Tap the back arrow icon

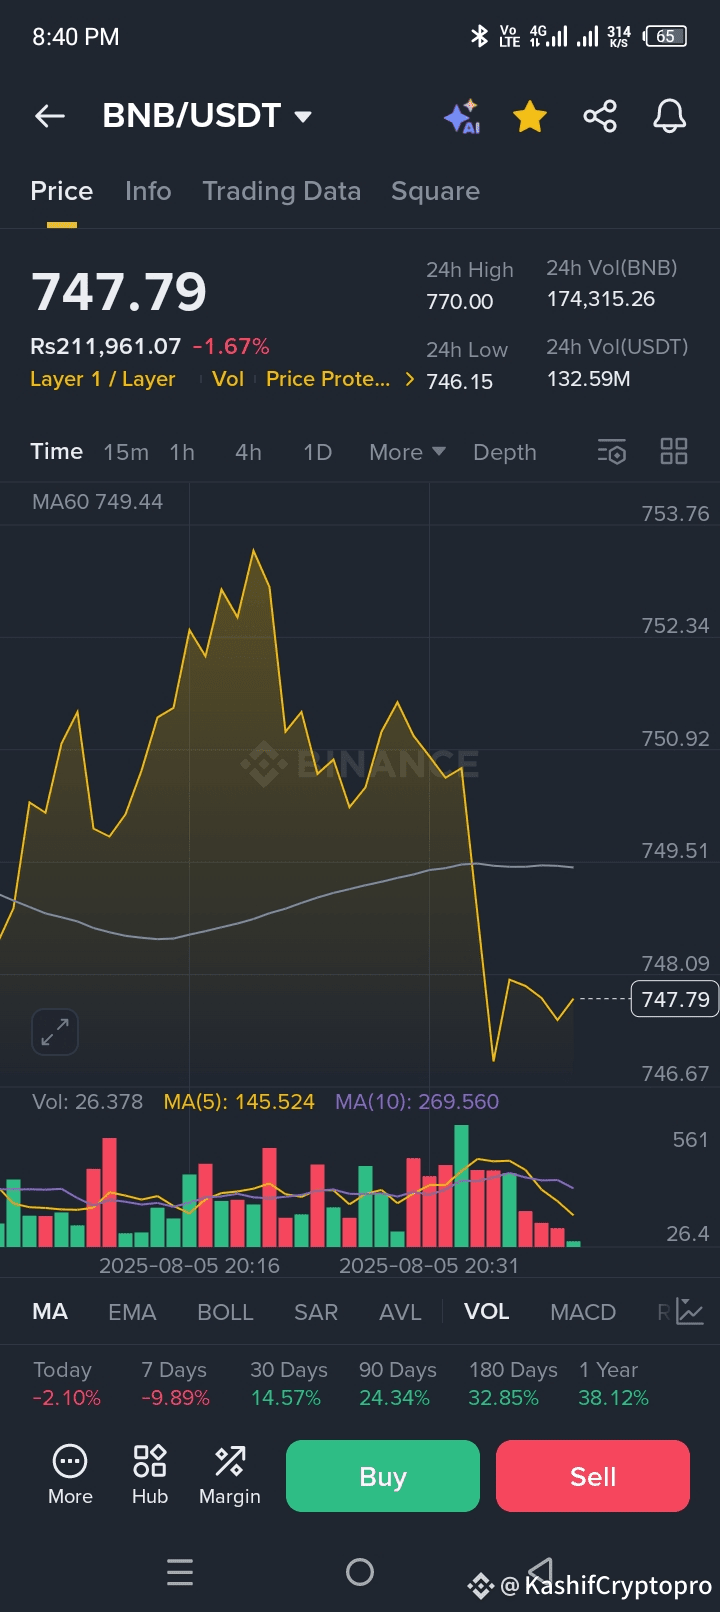coord(50,116)
